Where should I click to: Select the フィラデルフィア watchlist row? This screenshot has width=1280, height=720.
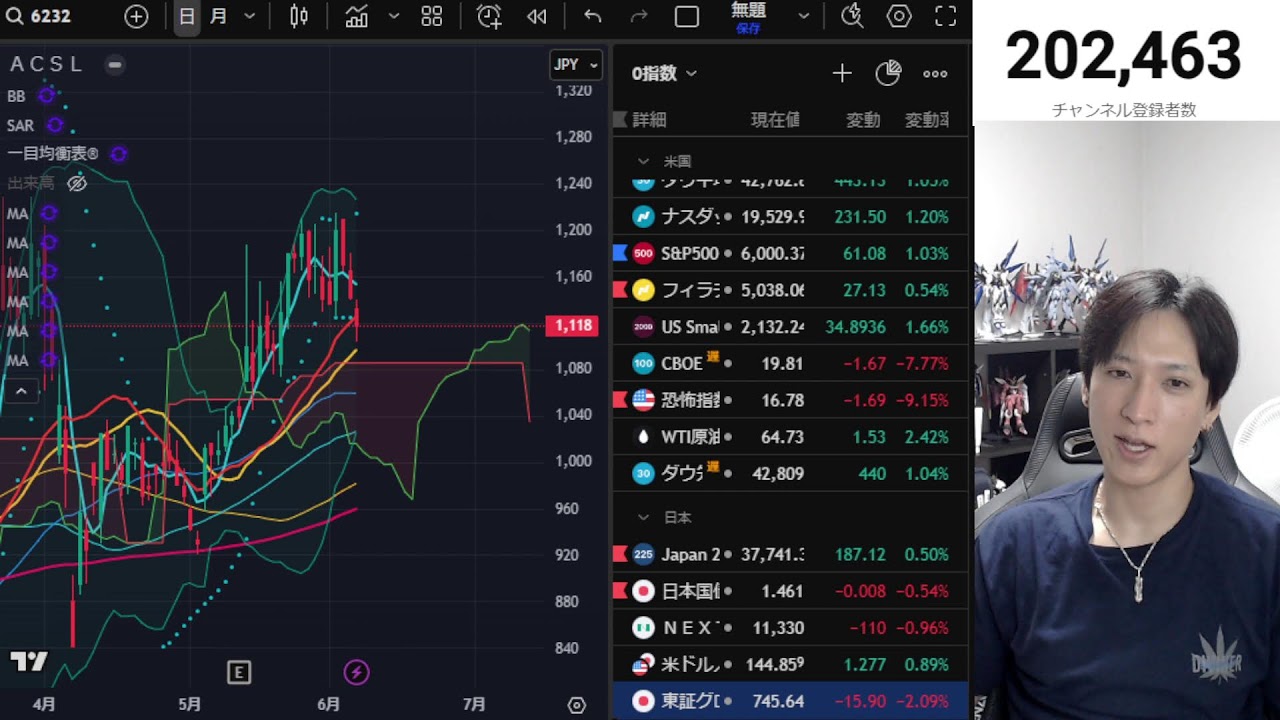790,290
